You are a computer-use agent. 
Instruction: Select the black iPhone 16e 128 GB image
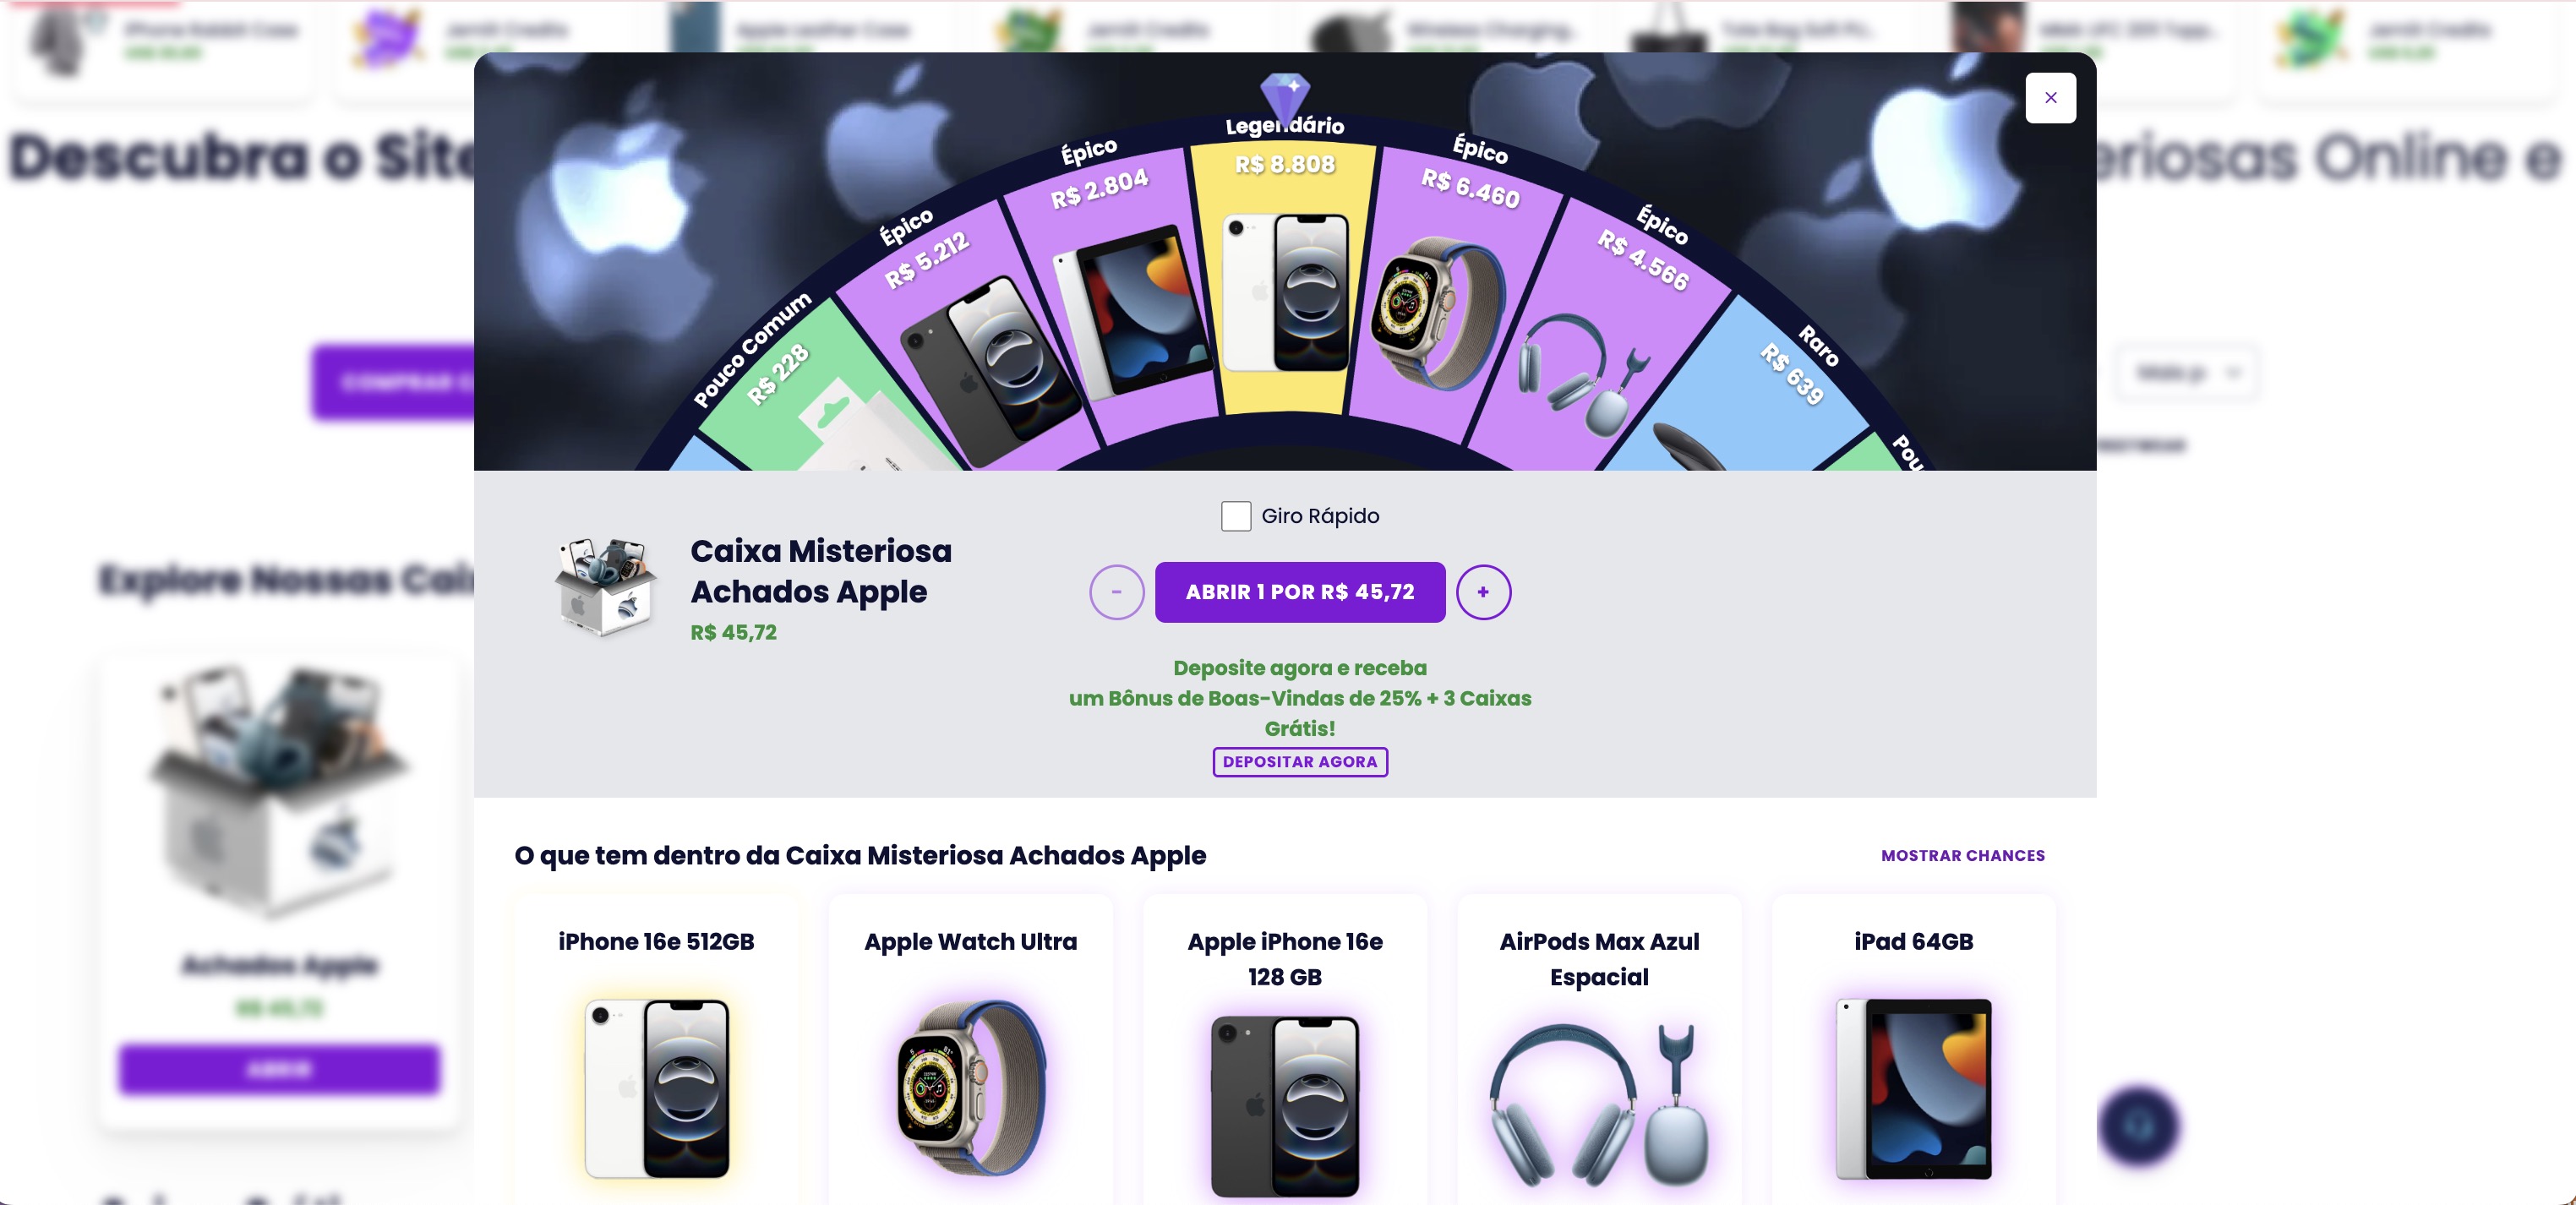[x=1285, y=1106]
